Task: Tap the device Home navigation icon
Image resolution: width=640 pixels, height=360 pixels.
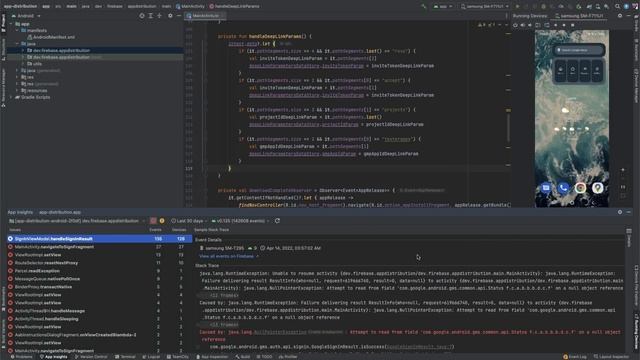Action: tap(564, 25)
